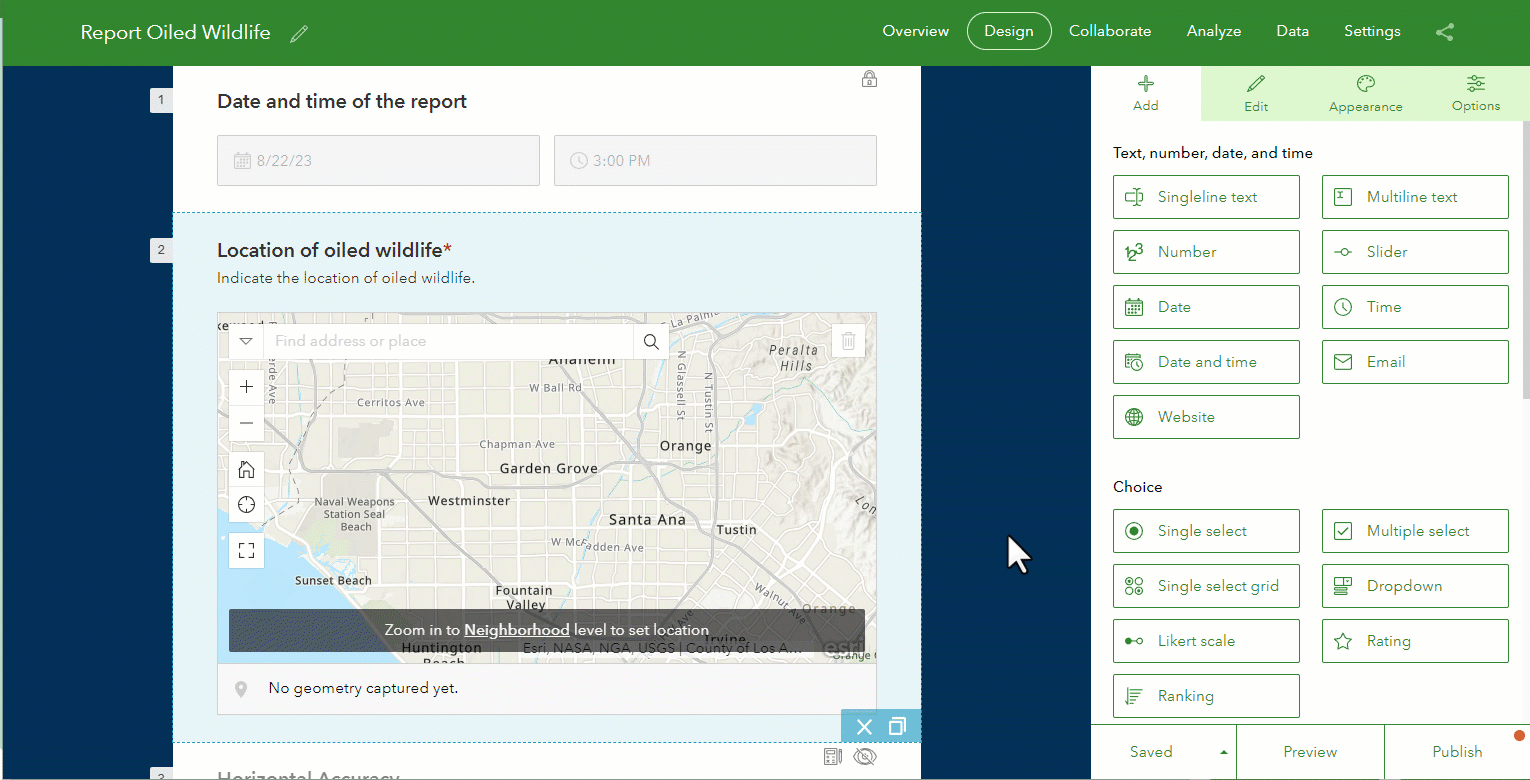Screen dimensions: 1530x780
Task: Switch to the Appearance tab
Action: coord(1365,93)
